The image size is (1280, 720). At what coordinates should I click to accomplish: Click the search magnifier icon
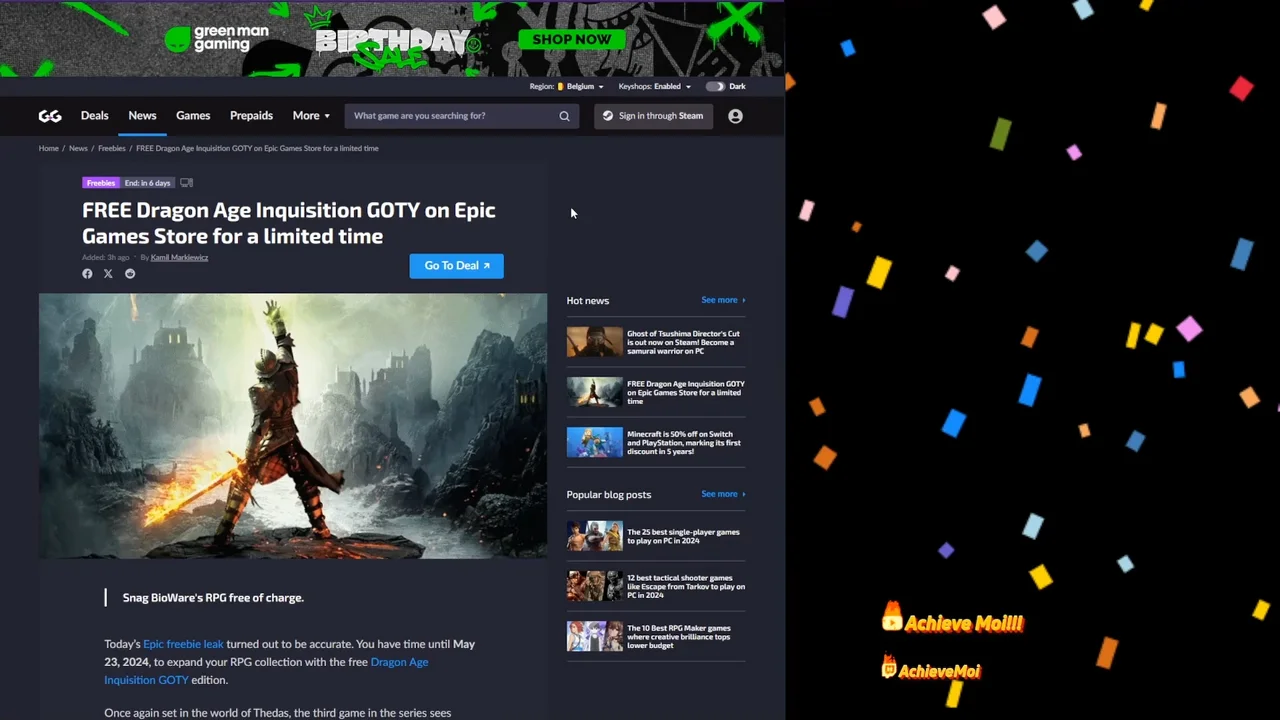click(x=564, y=116)
